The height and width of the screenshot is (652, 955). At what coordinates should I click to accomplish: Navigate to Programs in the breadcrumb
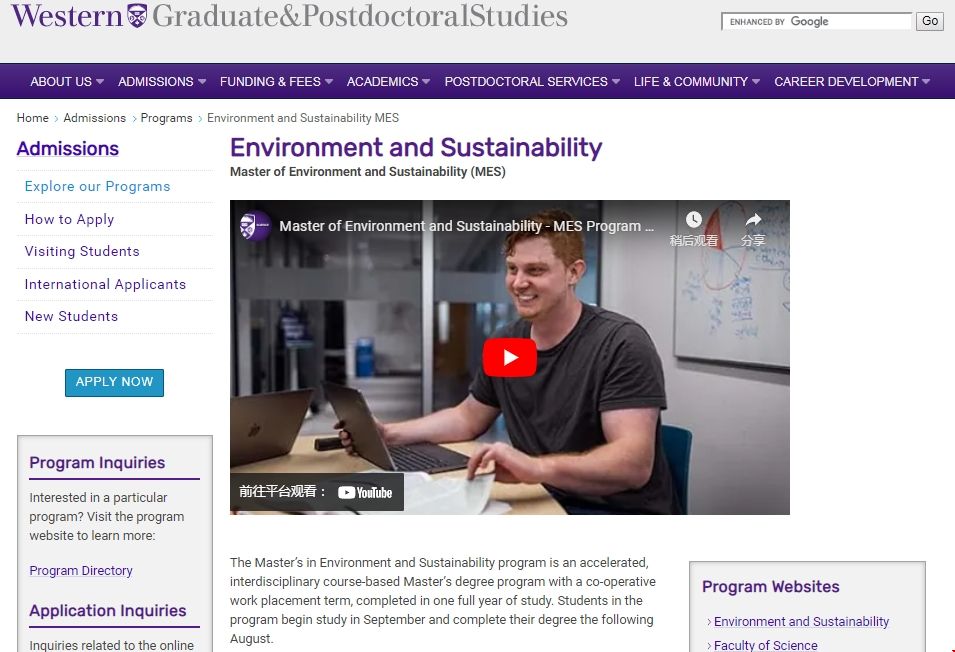pos(166,118)
